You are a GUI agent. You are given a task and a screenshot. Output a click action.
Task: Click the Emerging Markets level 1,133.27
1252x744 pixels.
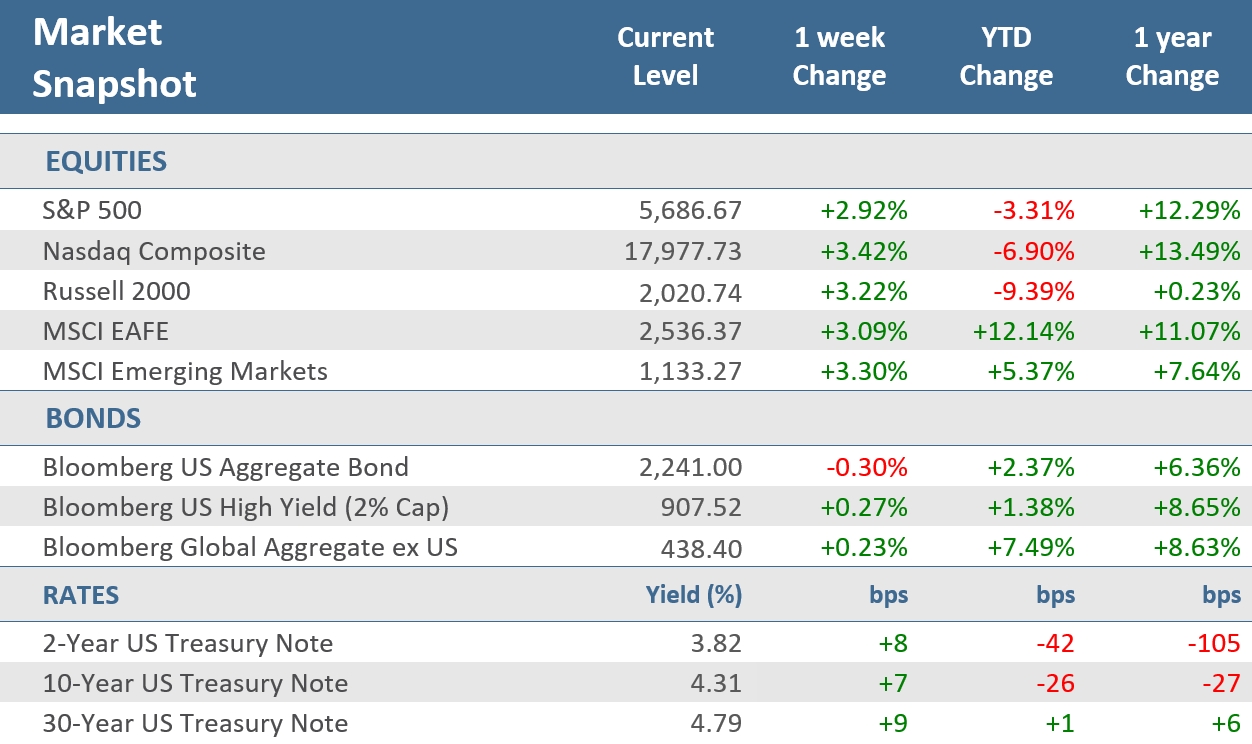[688, 372]
